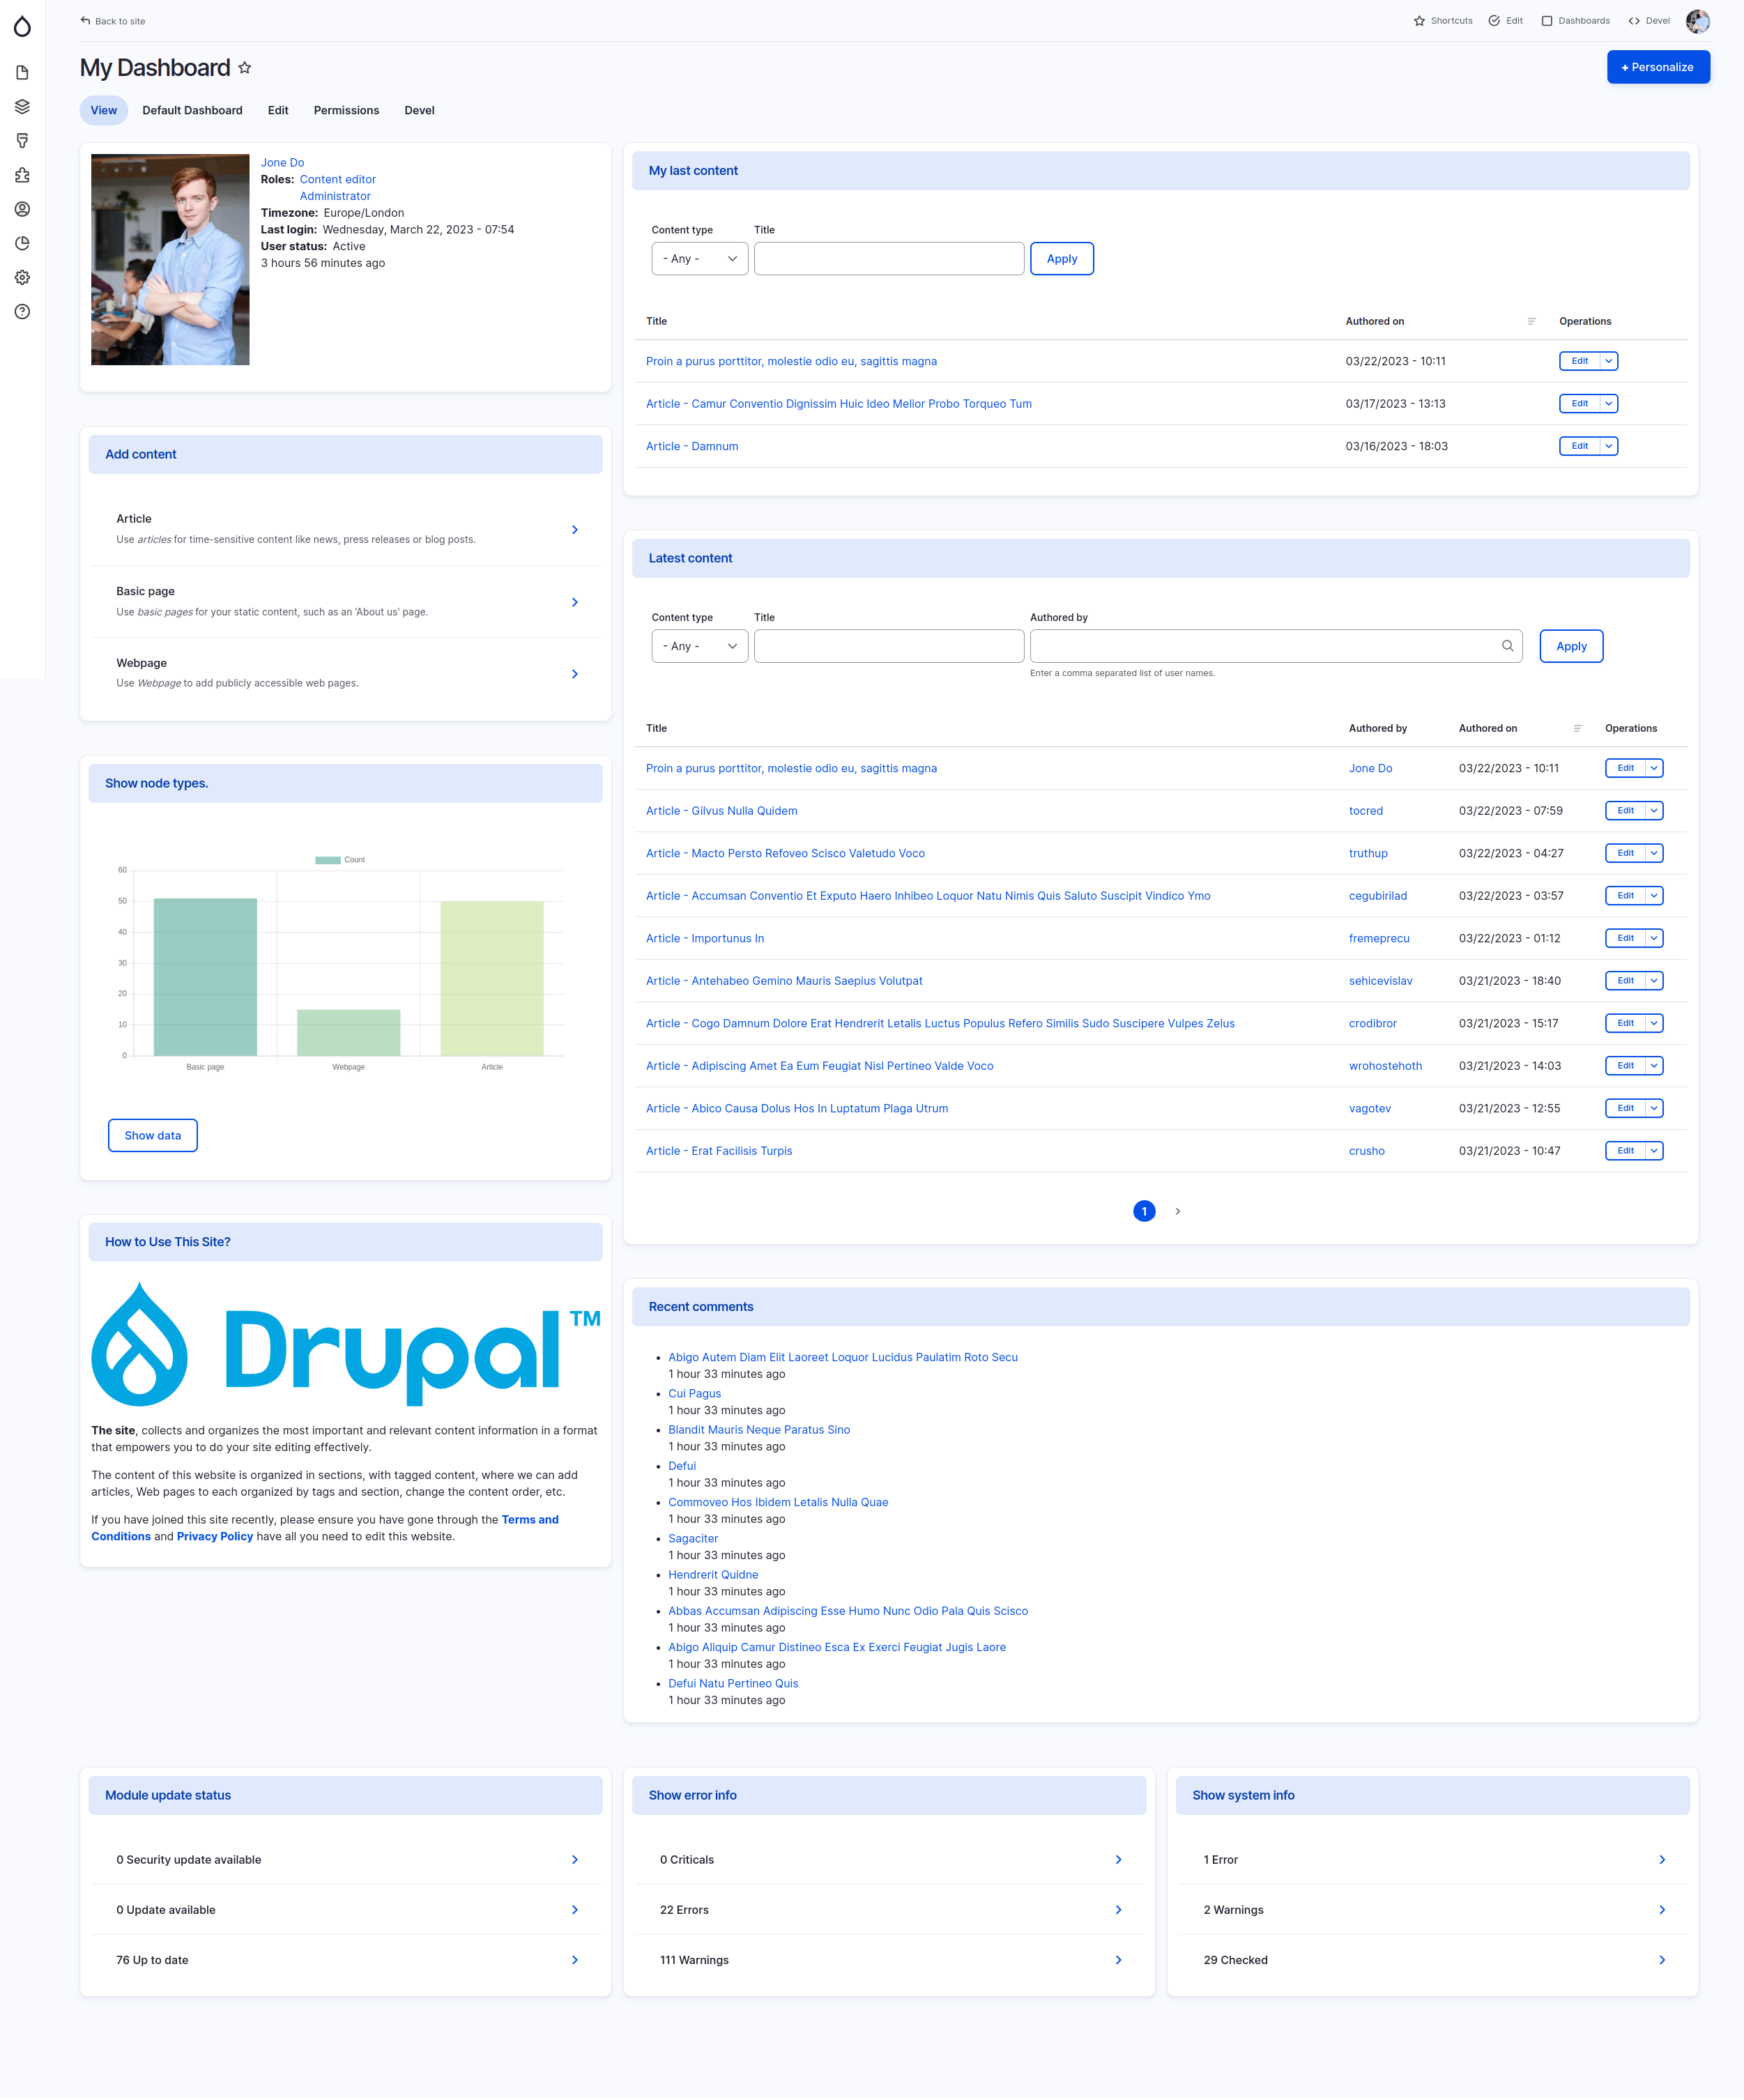Click the Drupal drop logo in sidebar
Screen dimensions: 1744x2100
(22, 26)
